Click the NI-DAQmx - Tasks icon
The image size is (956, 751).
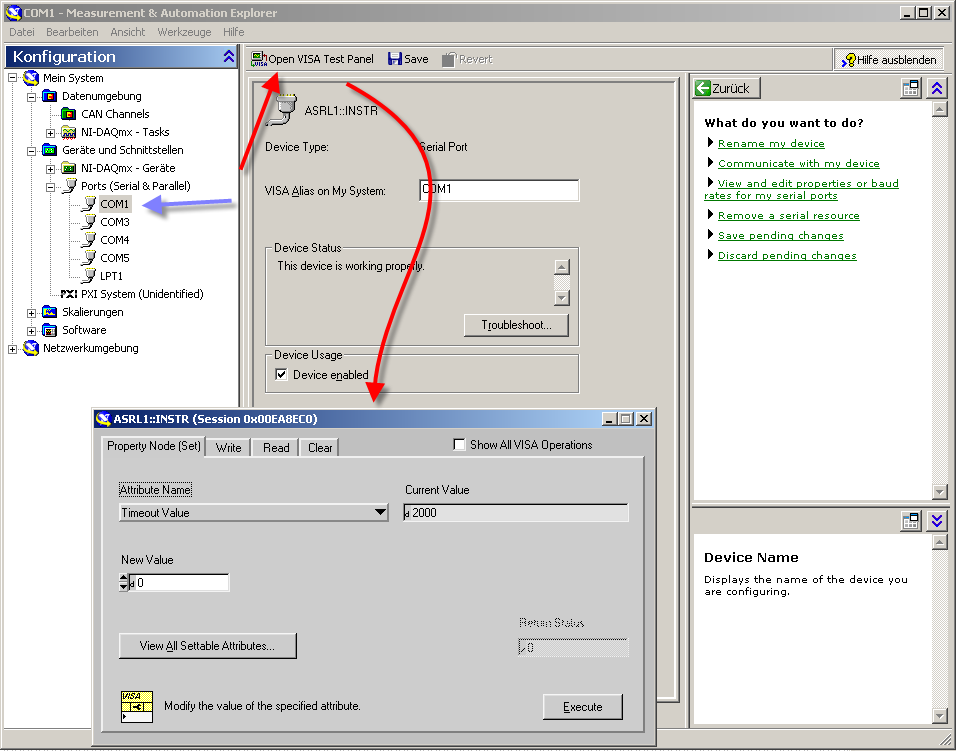click(x=69, y=132)
